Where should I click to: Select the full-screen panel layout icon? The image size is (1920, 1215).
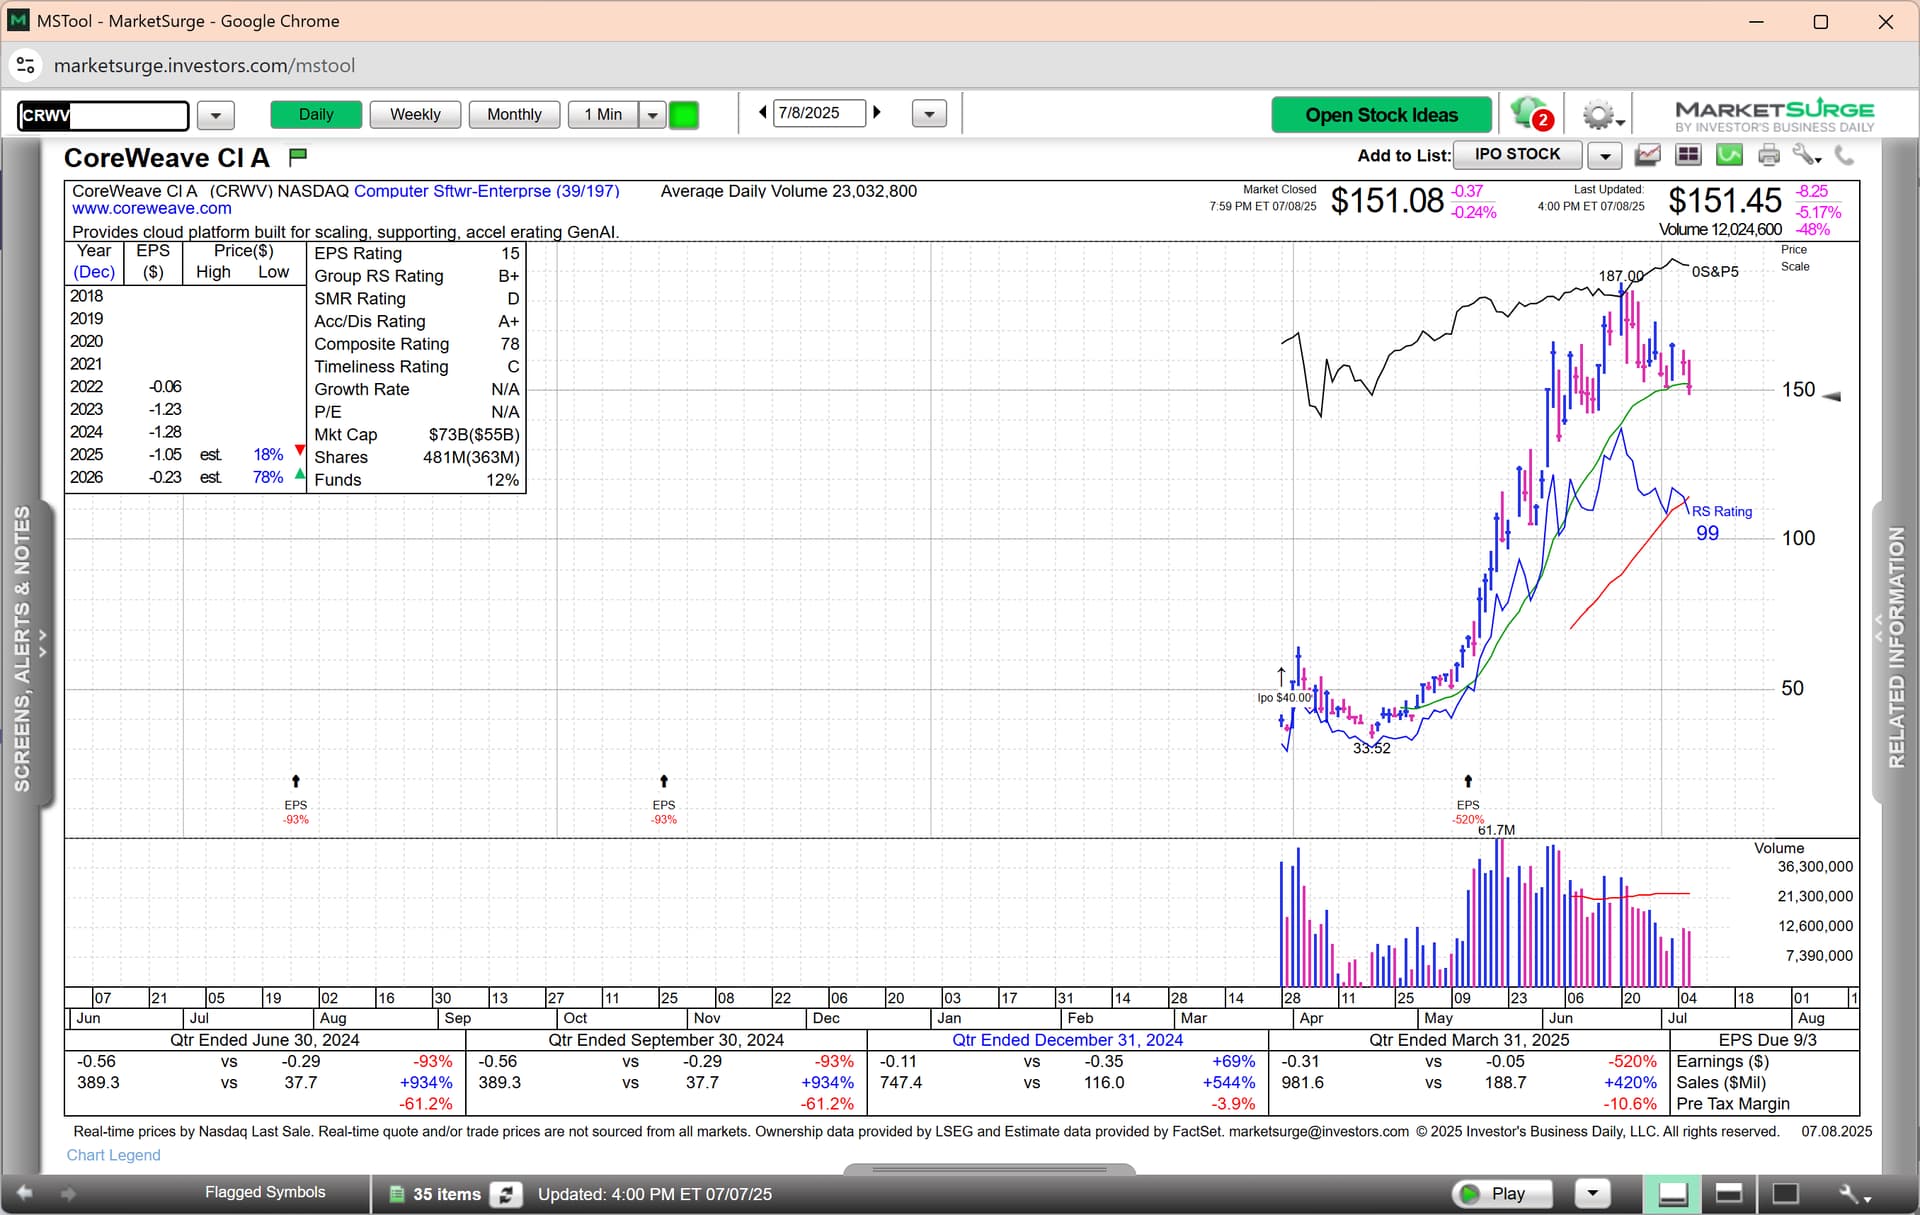pos(1785,1193)
